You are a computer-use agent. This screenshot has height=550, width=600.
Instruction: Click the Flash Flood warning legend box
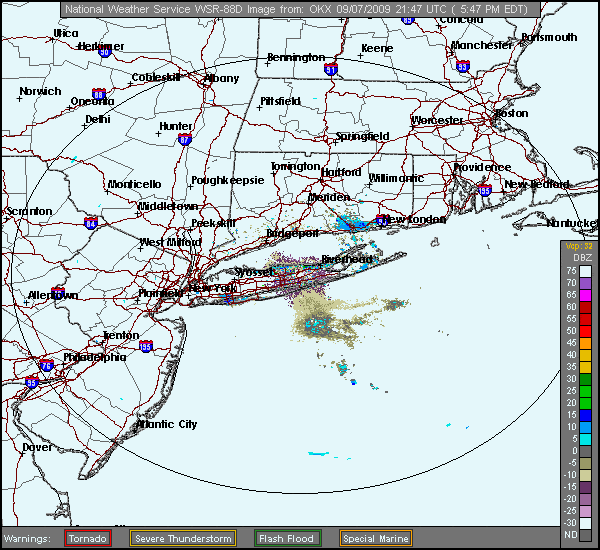(287, 538)
